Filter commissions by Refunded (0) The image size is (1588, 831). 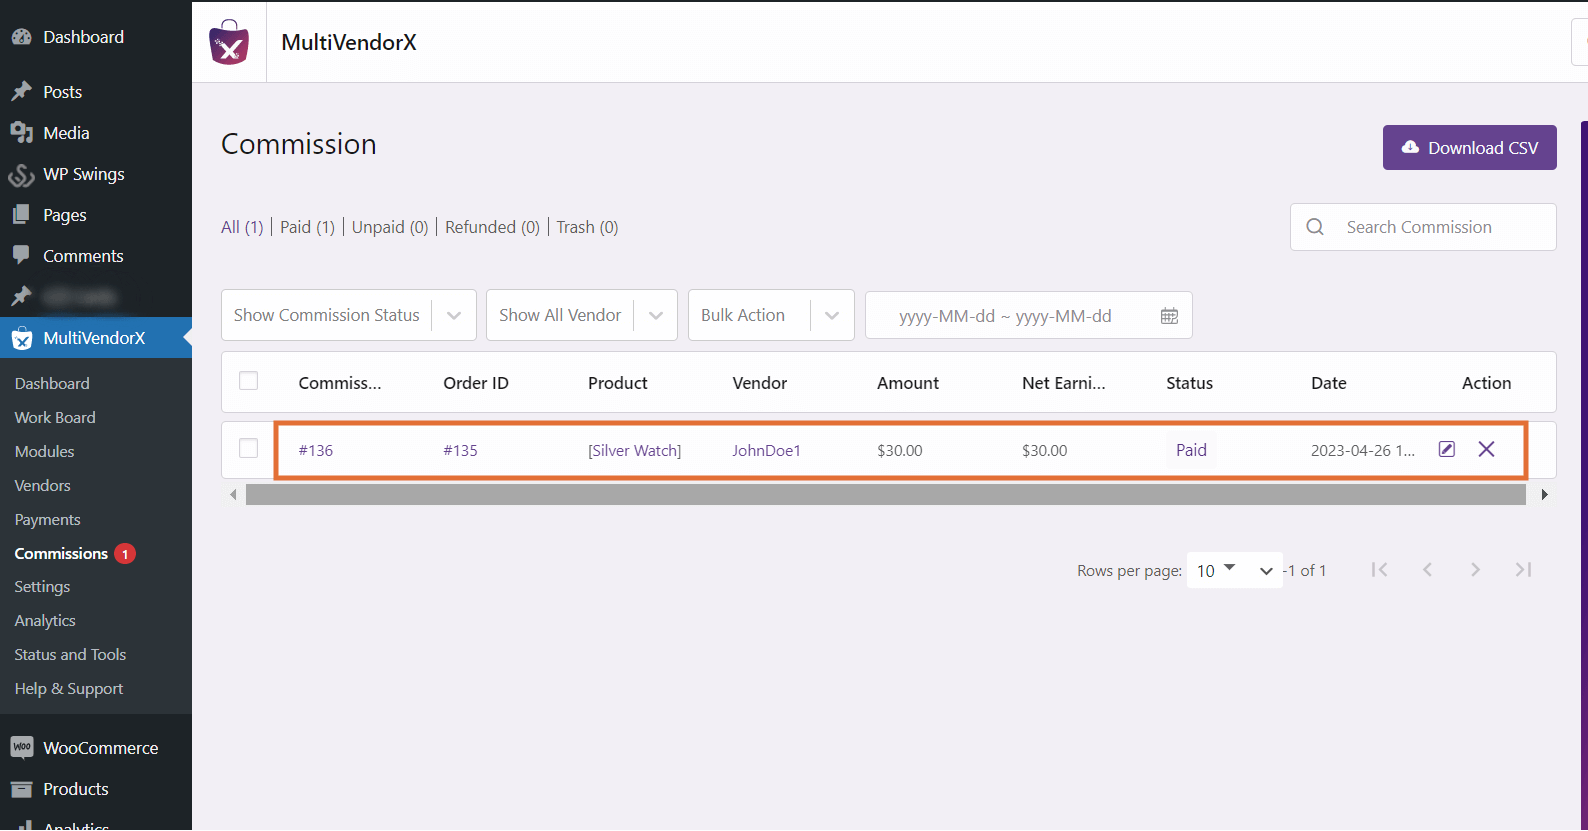click(492, 227)
